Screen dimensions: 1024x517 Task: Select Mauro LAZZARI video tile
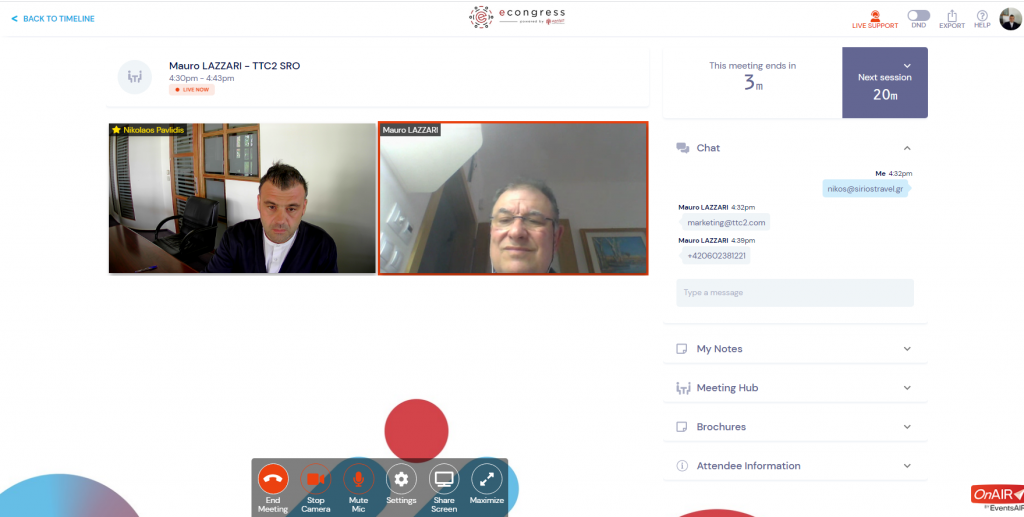(x=513, y=198)
